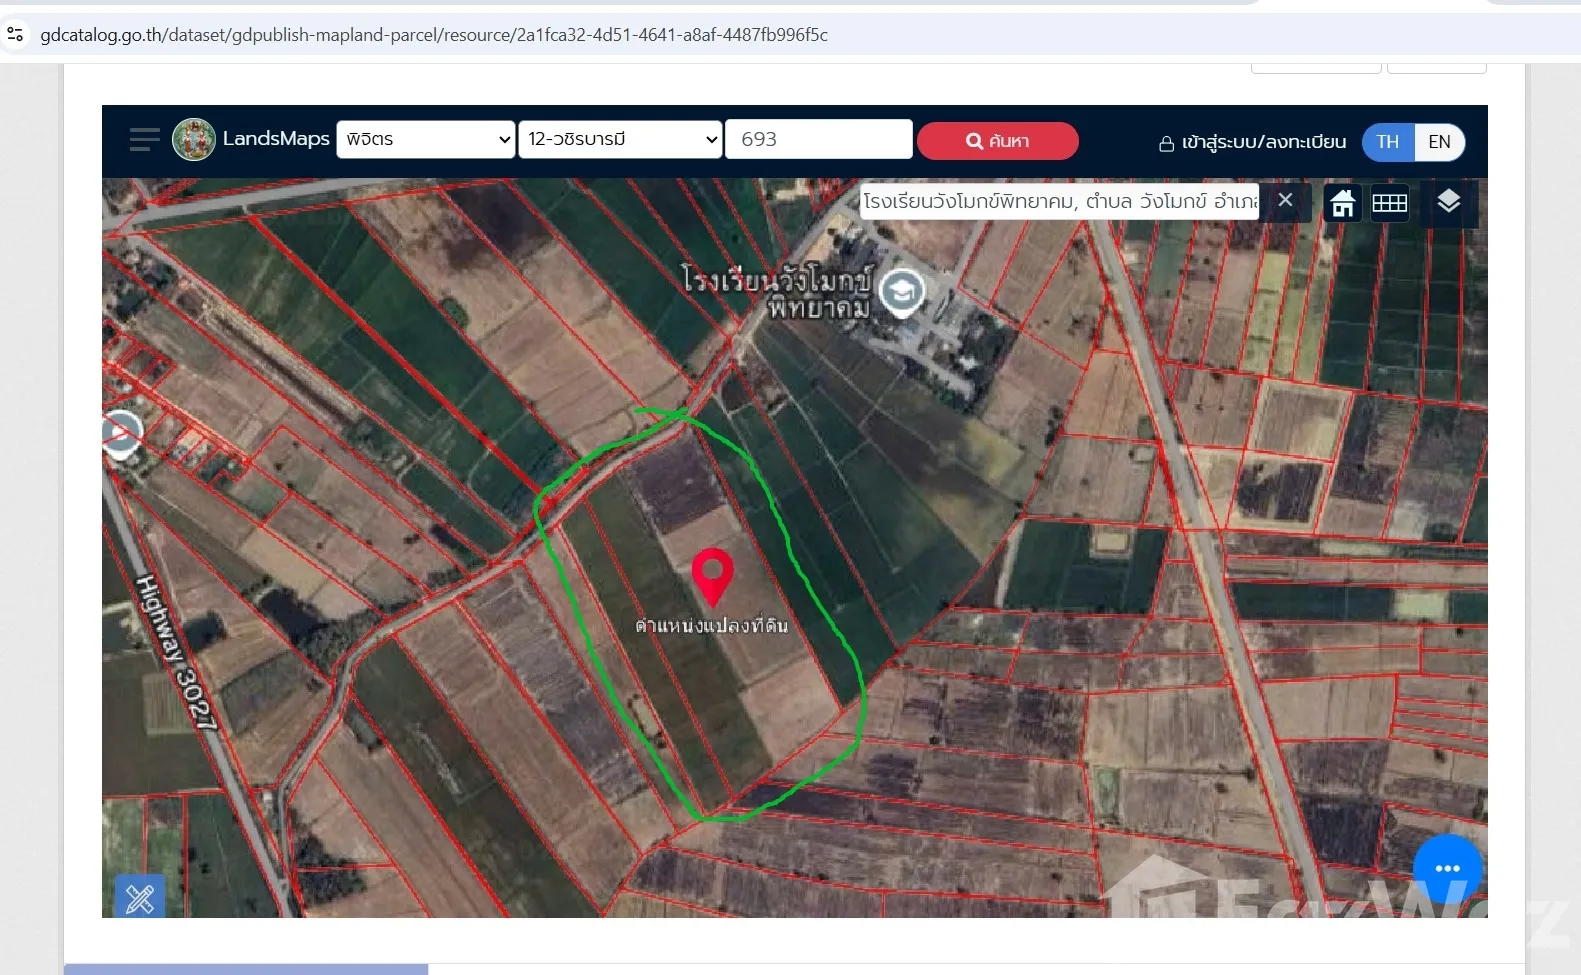Switch language to TH
The width and height of the screenshot is (1581, 975).
point(1388,142)
